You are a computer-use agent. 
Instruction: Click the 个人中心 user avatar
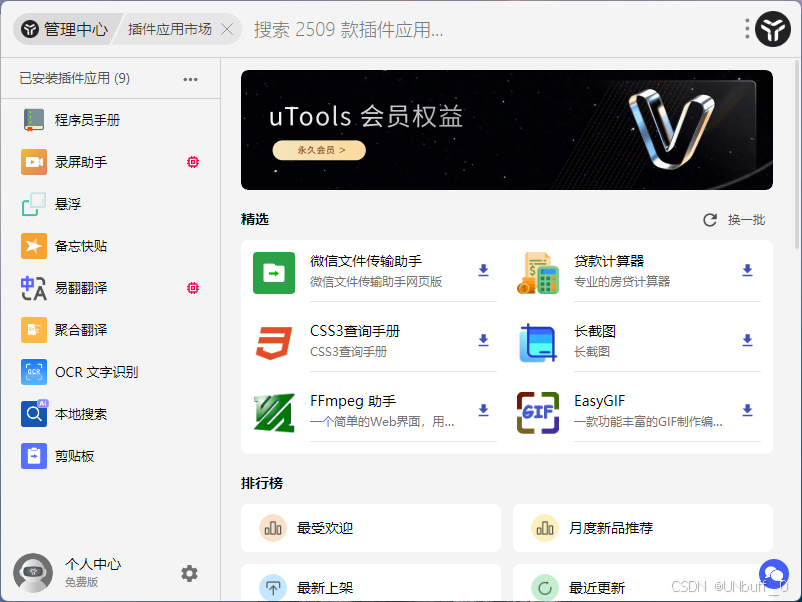[33, 572]
